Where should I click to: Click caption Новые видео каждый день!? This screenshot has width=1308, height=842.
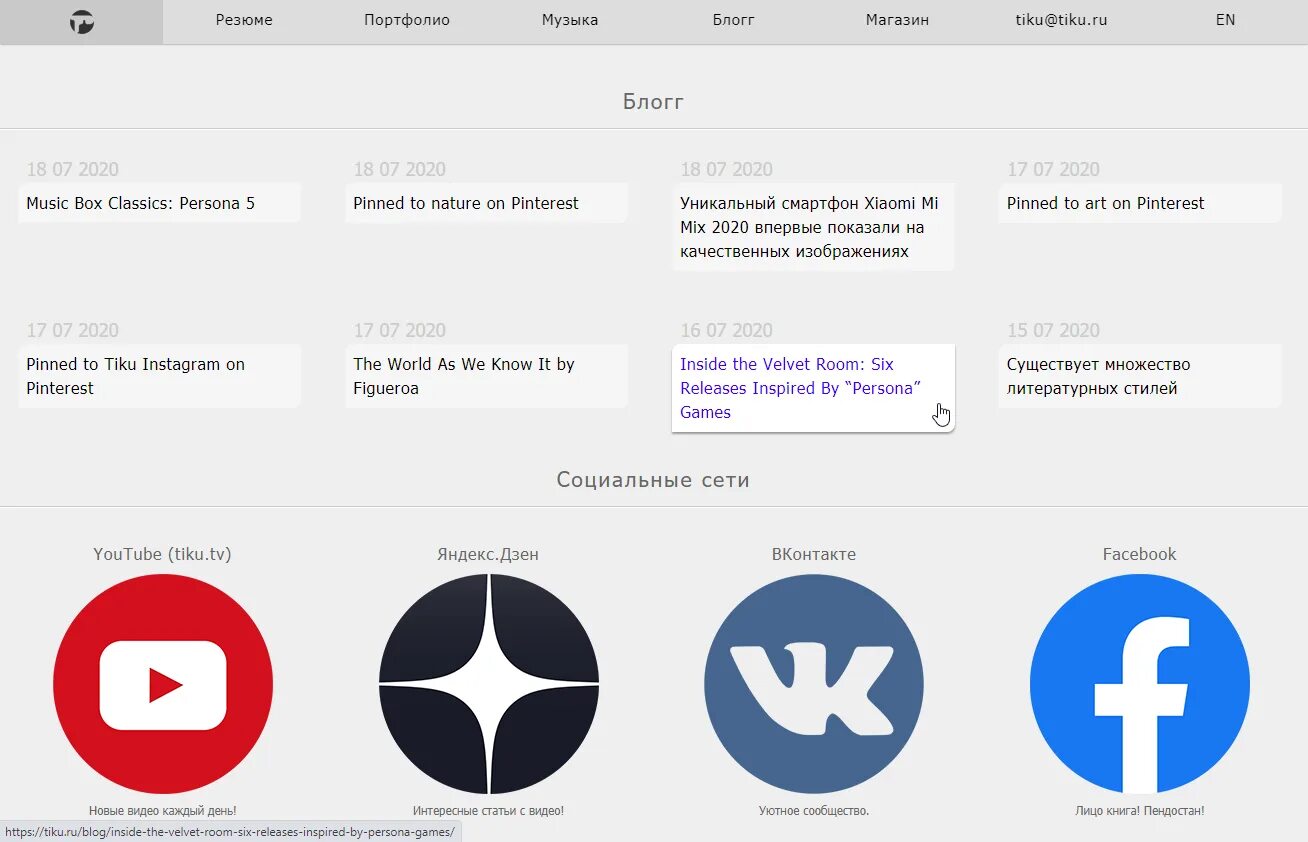[x=163, y=811]
